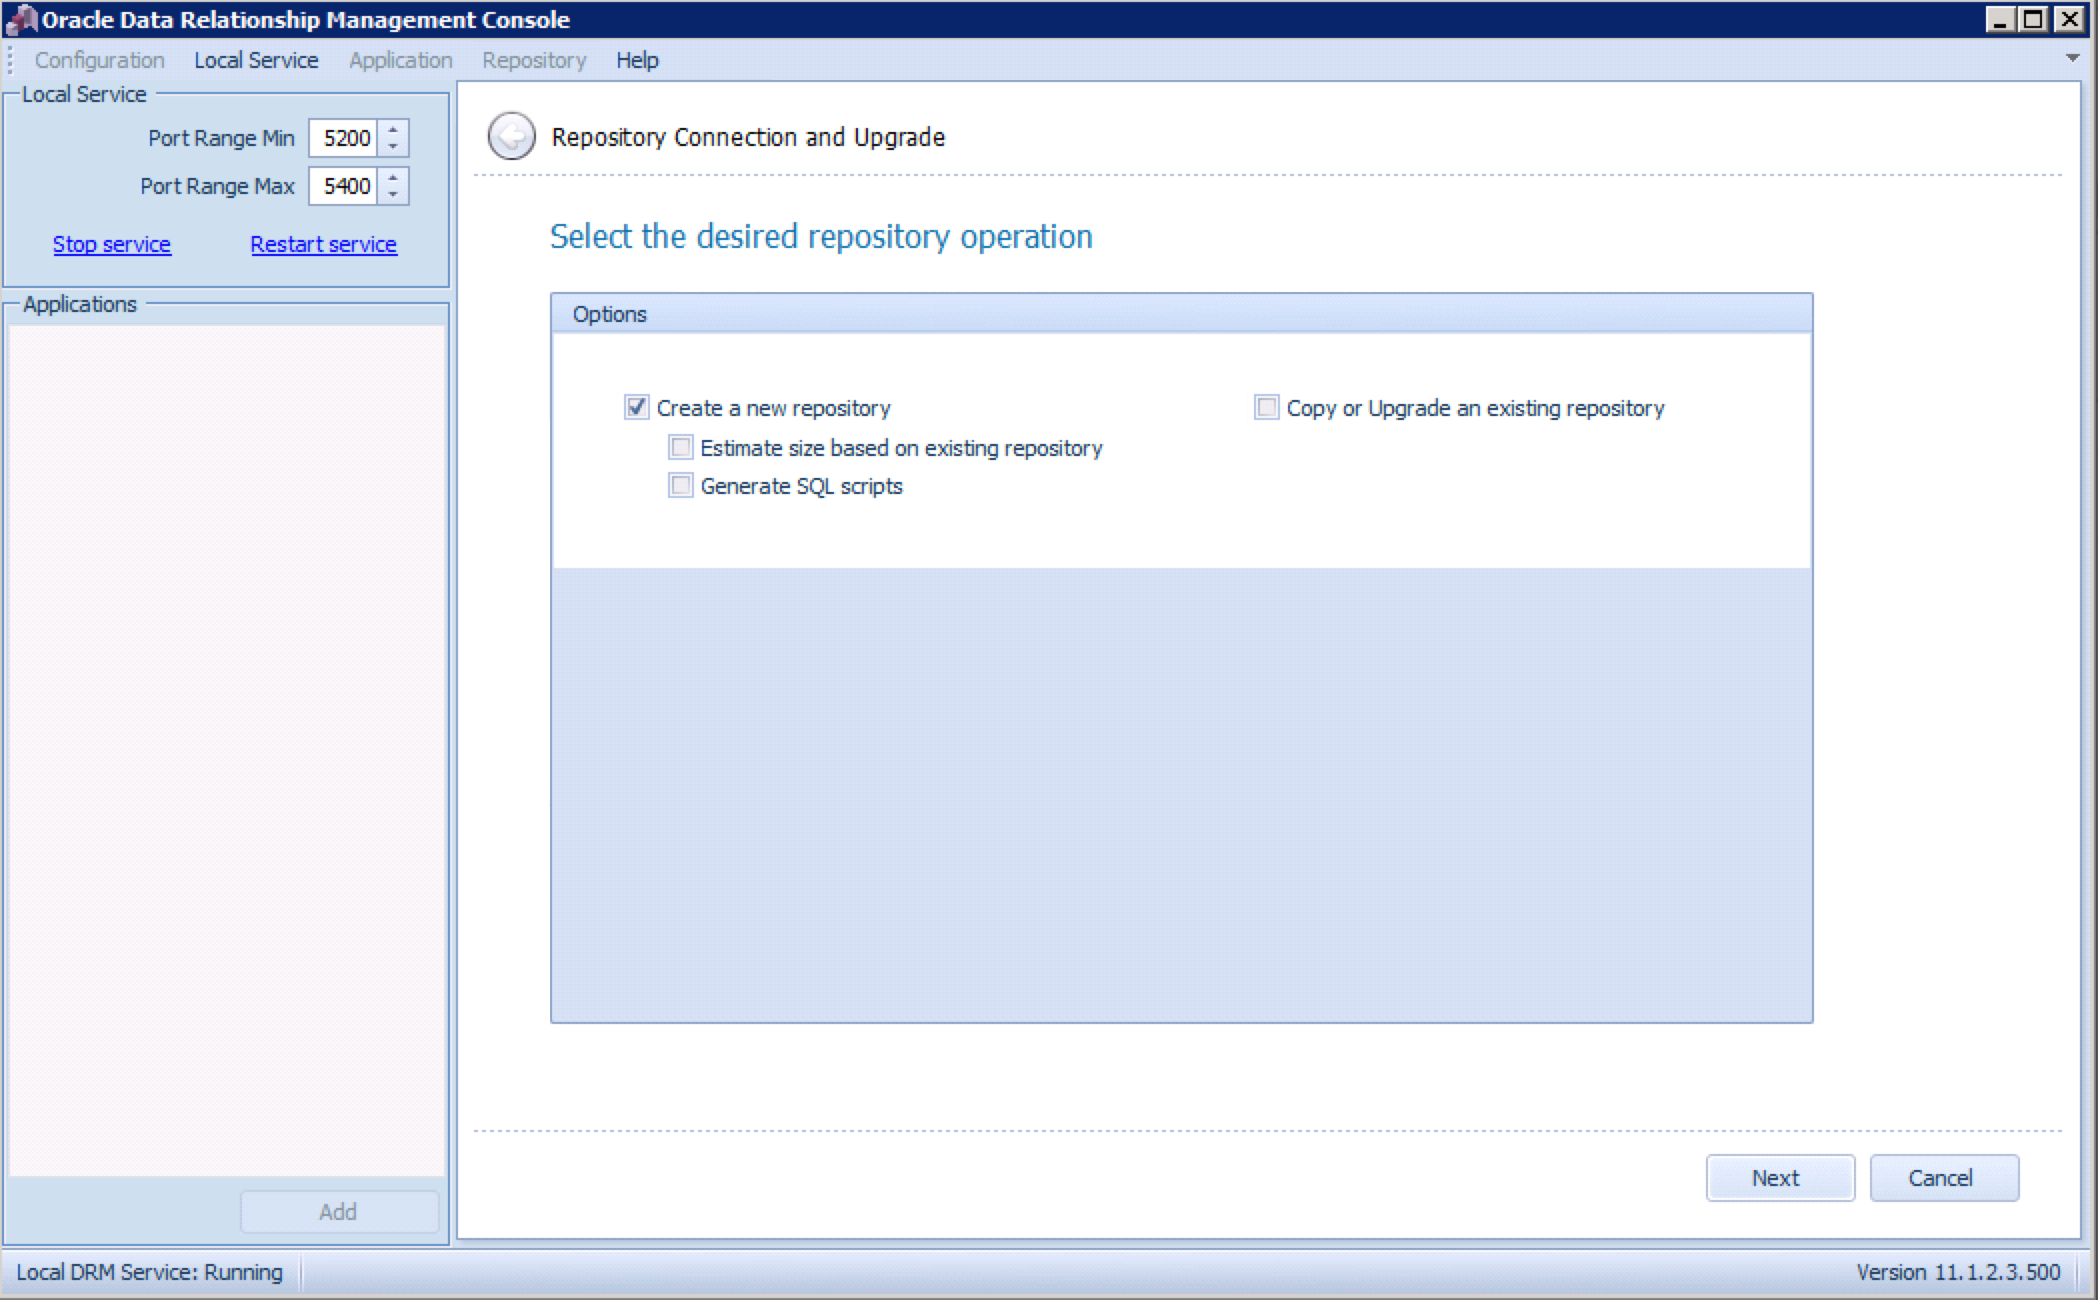The height and width of the screenshot is (1300, 2098).
Task: Check the Generate SQL scripts option
Action: pyautogui.click(x=680, y=486)
